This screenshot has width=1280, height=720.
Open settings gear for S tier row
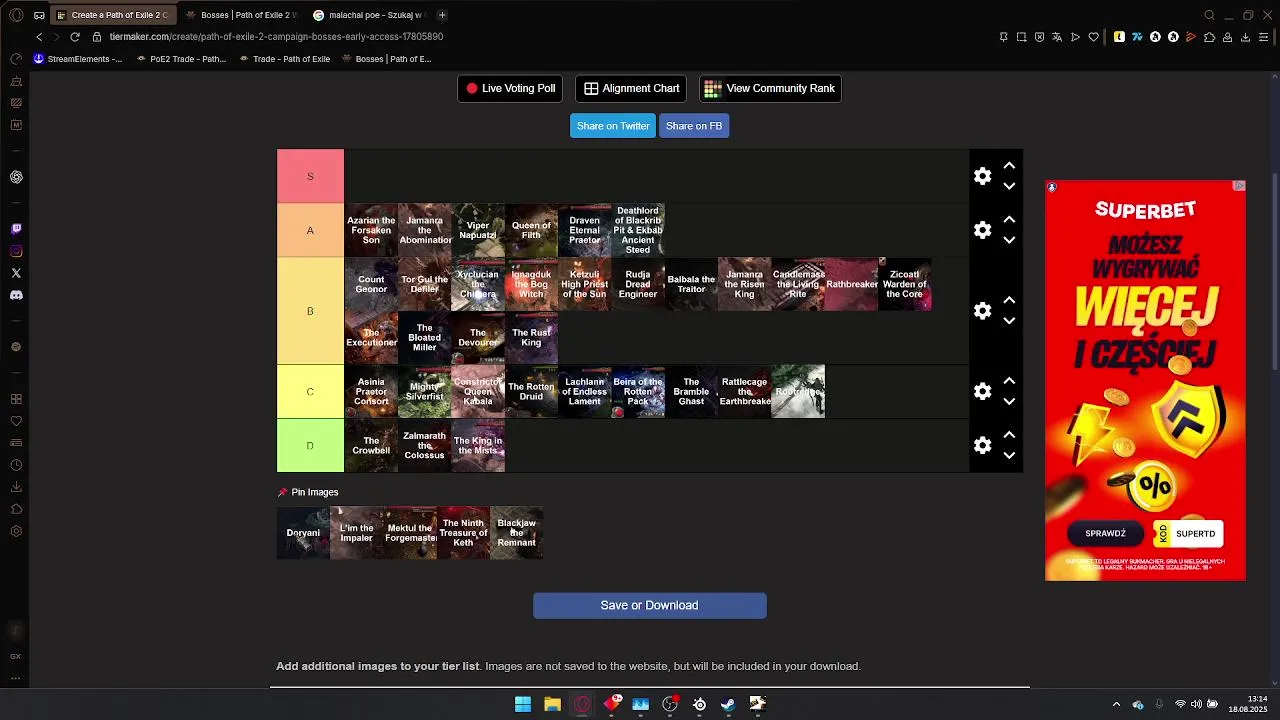[982, 176]
